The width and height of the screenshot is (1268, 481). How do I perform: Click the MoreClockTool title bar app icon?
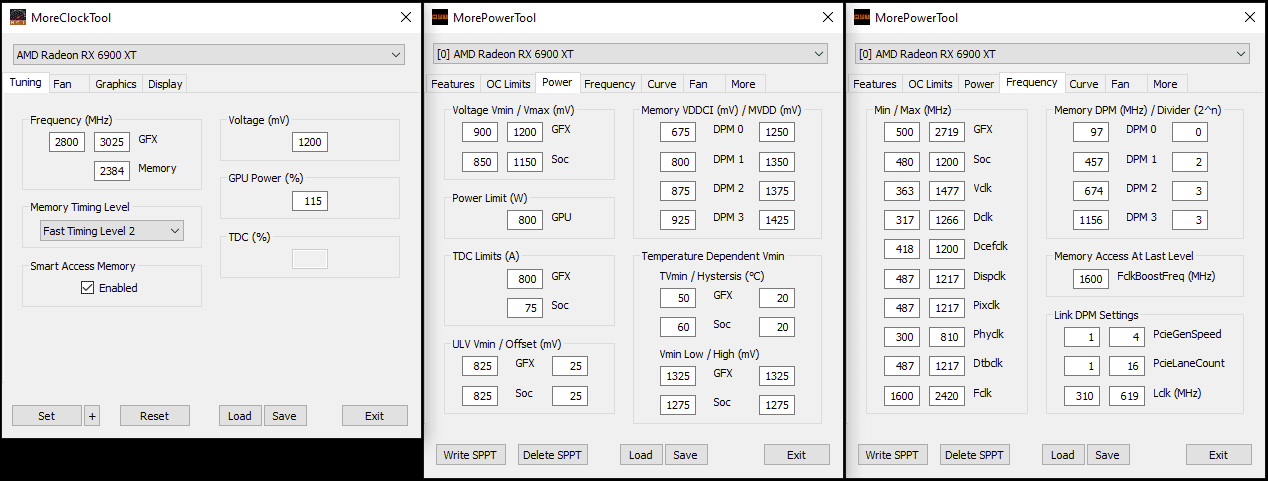[18, 17]
